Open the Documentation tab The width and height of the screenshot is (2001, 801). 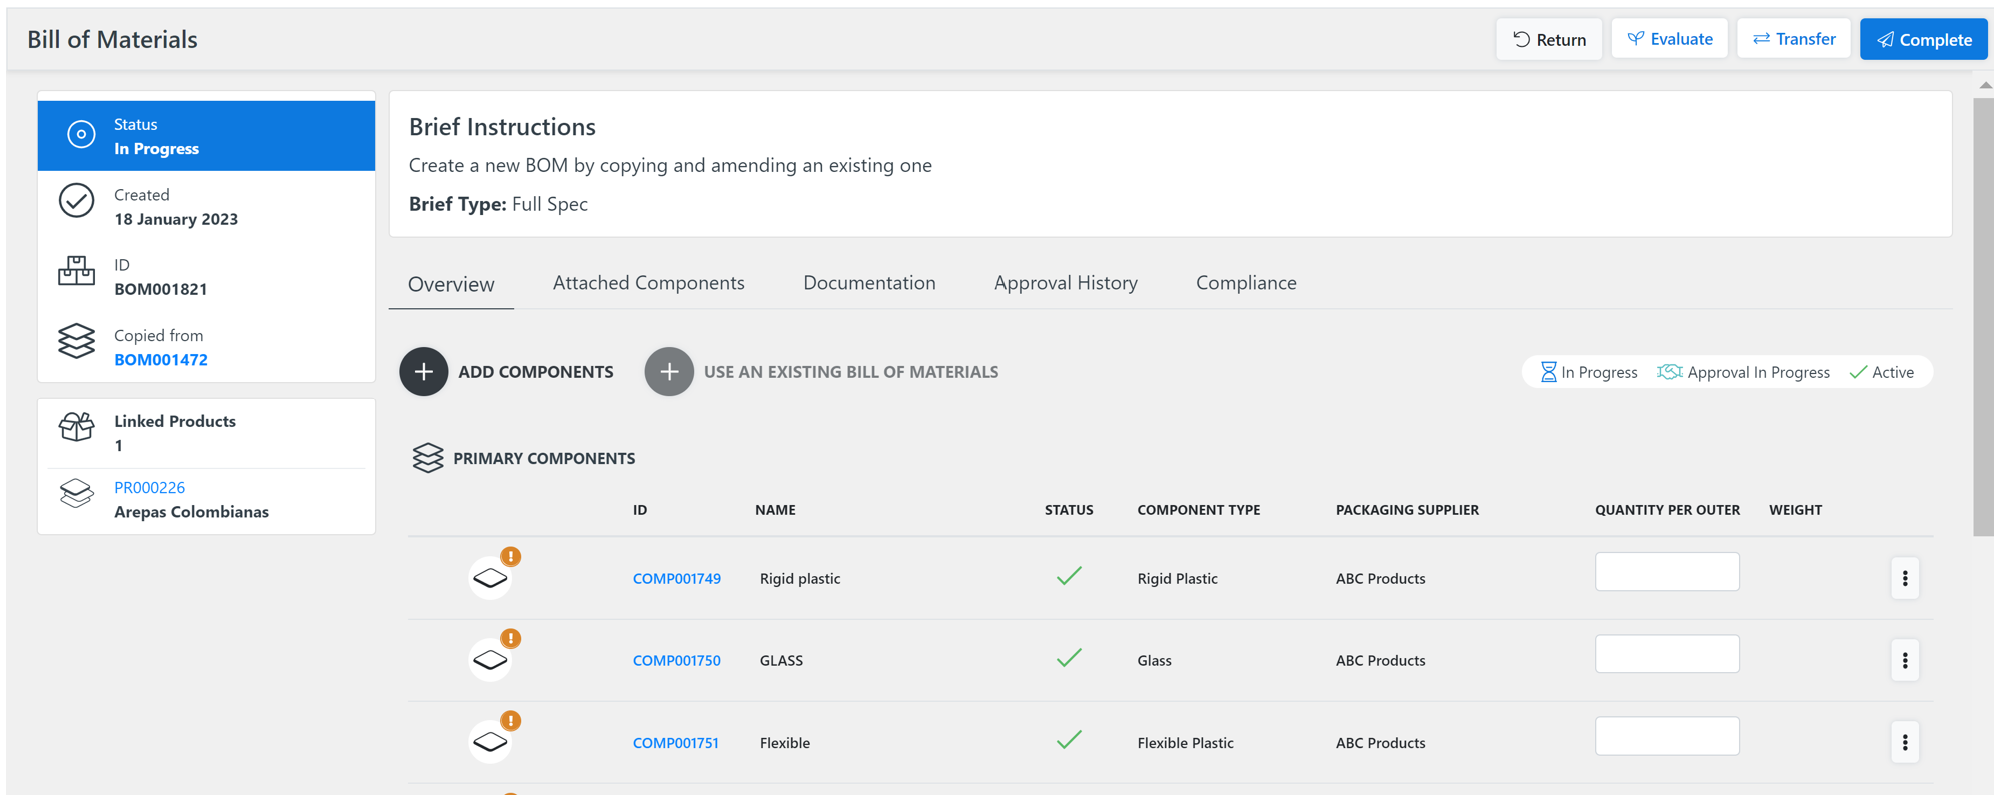pos(869,283)
